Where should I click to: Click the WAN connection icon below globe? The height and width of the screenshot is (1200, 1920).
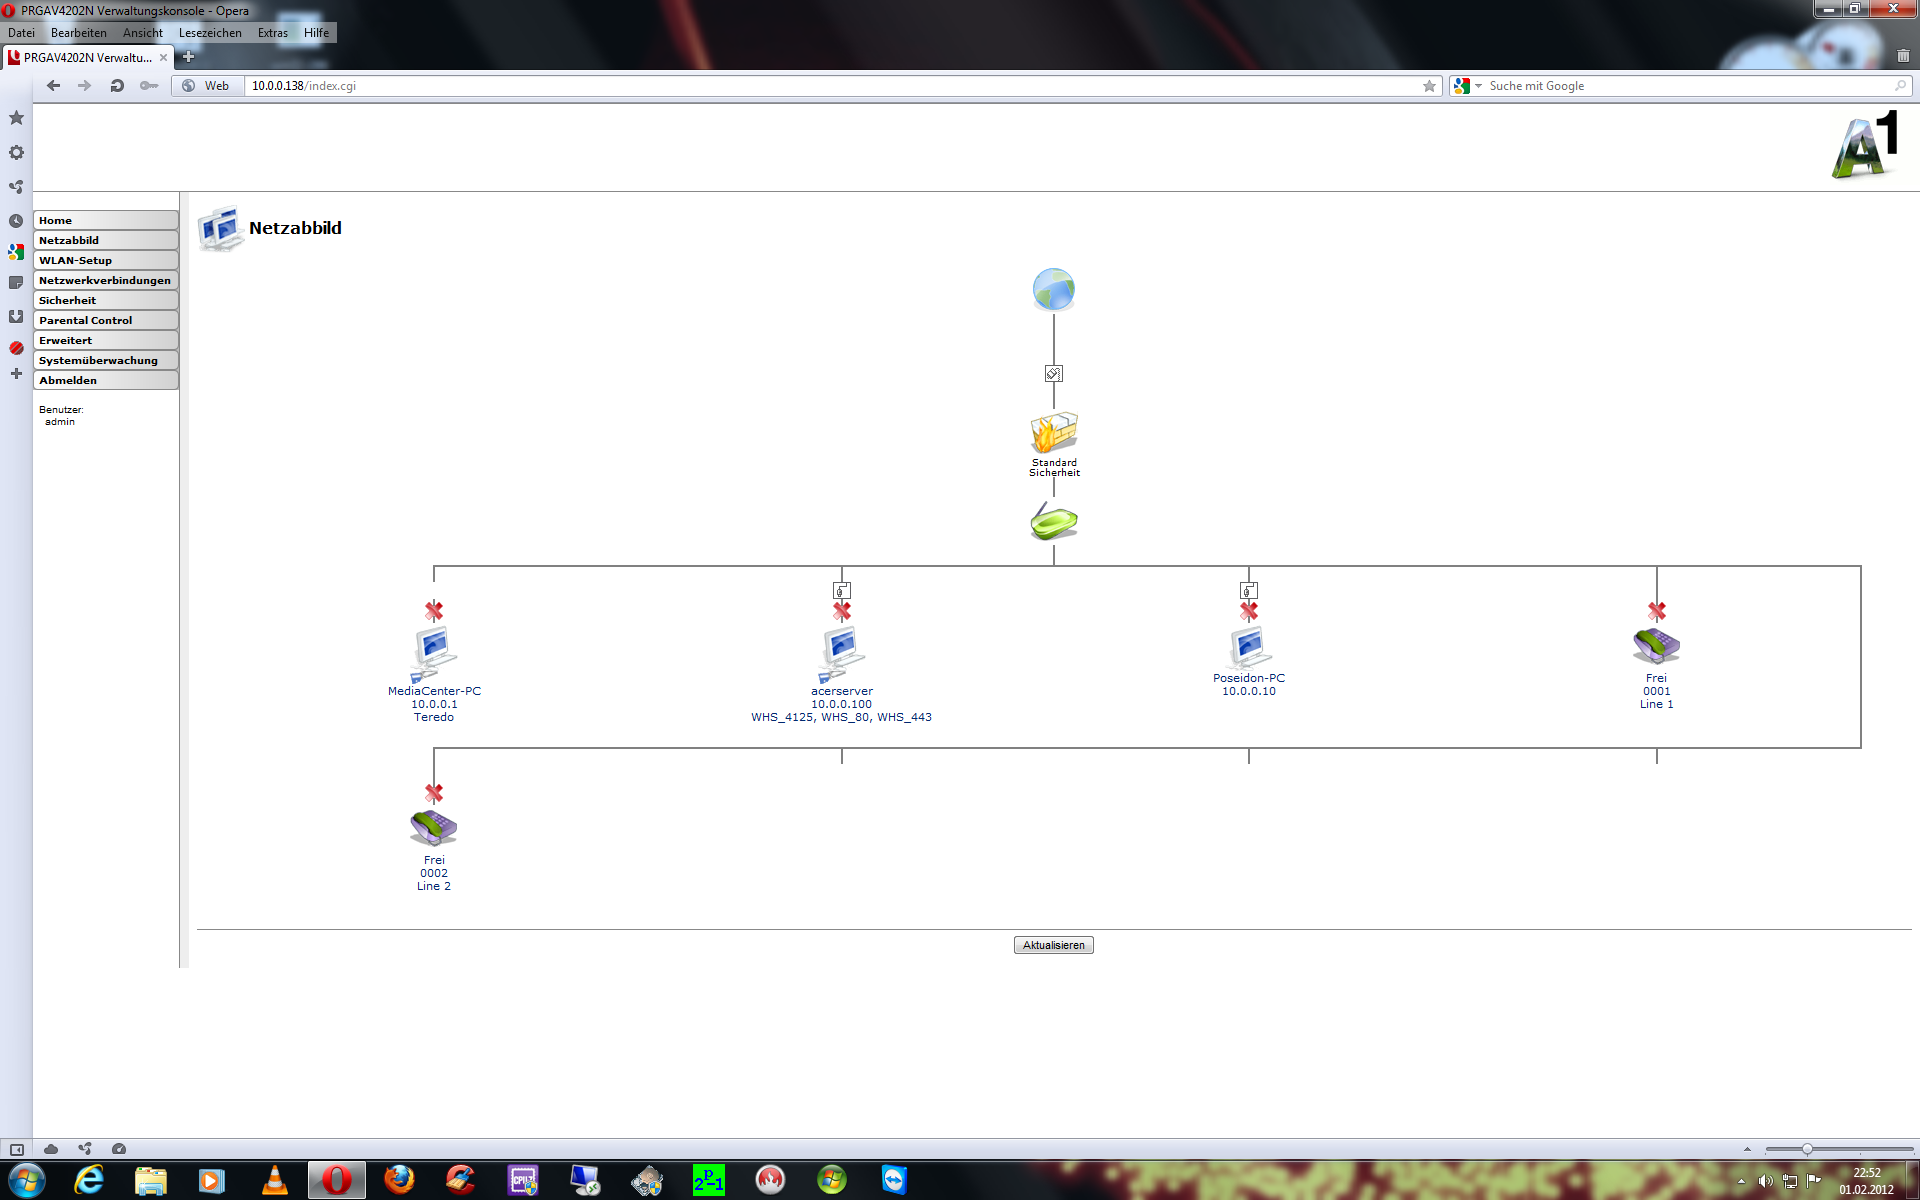[1053, 373]
